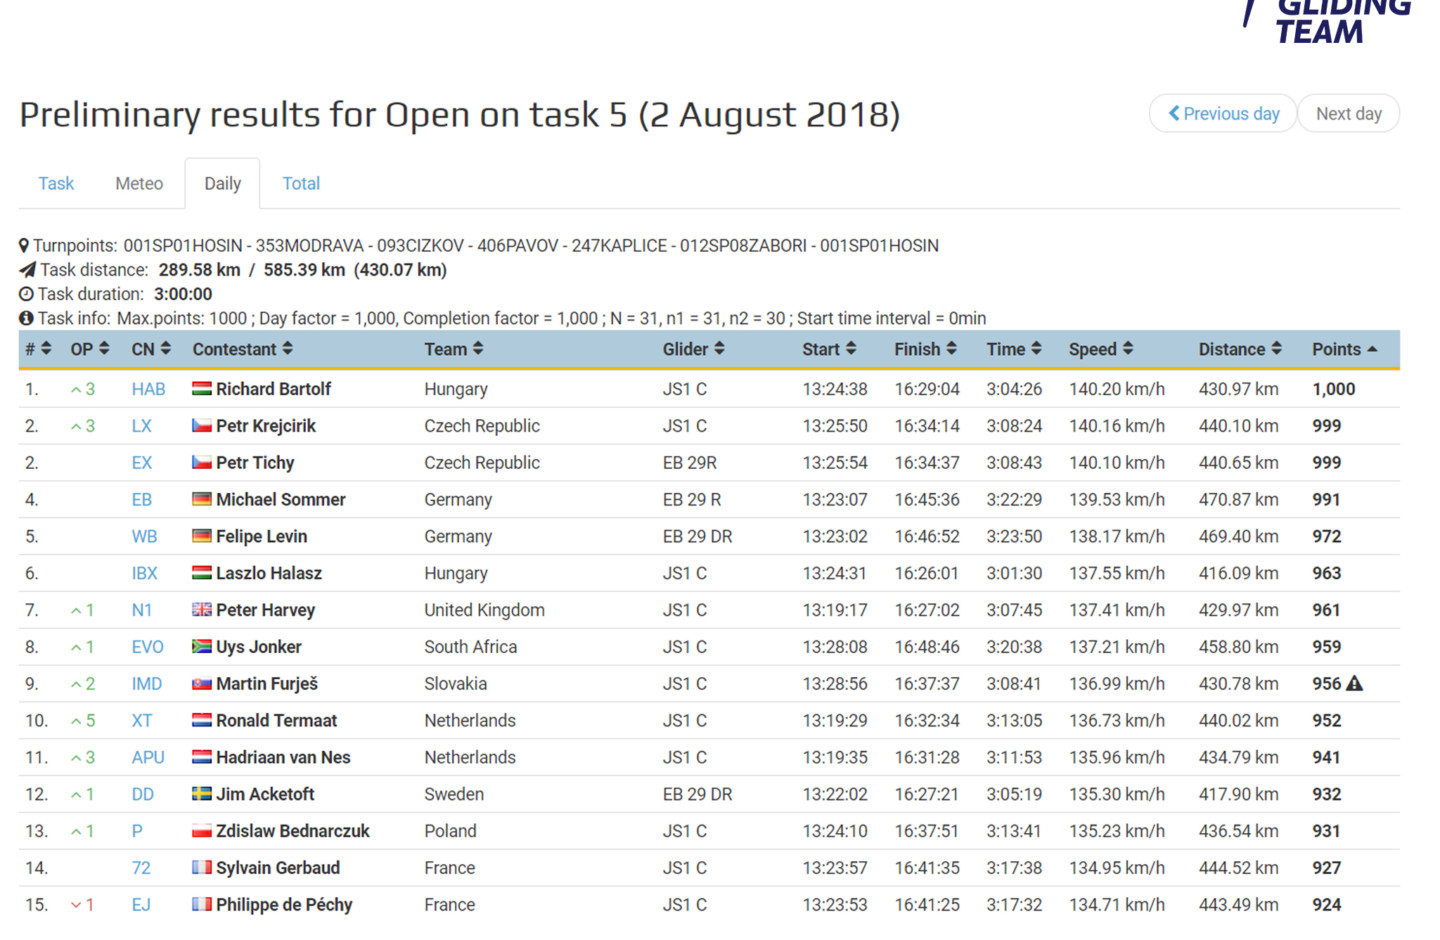The image size is (1440, 940).
Task: Click the Slovak flag beside Martin Furješ
Action: [202, 684]
